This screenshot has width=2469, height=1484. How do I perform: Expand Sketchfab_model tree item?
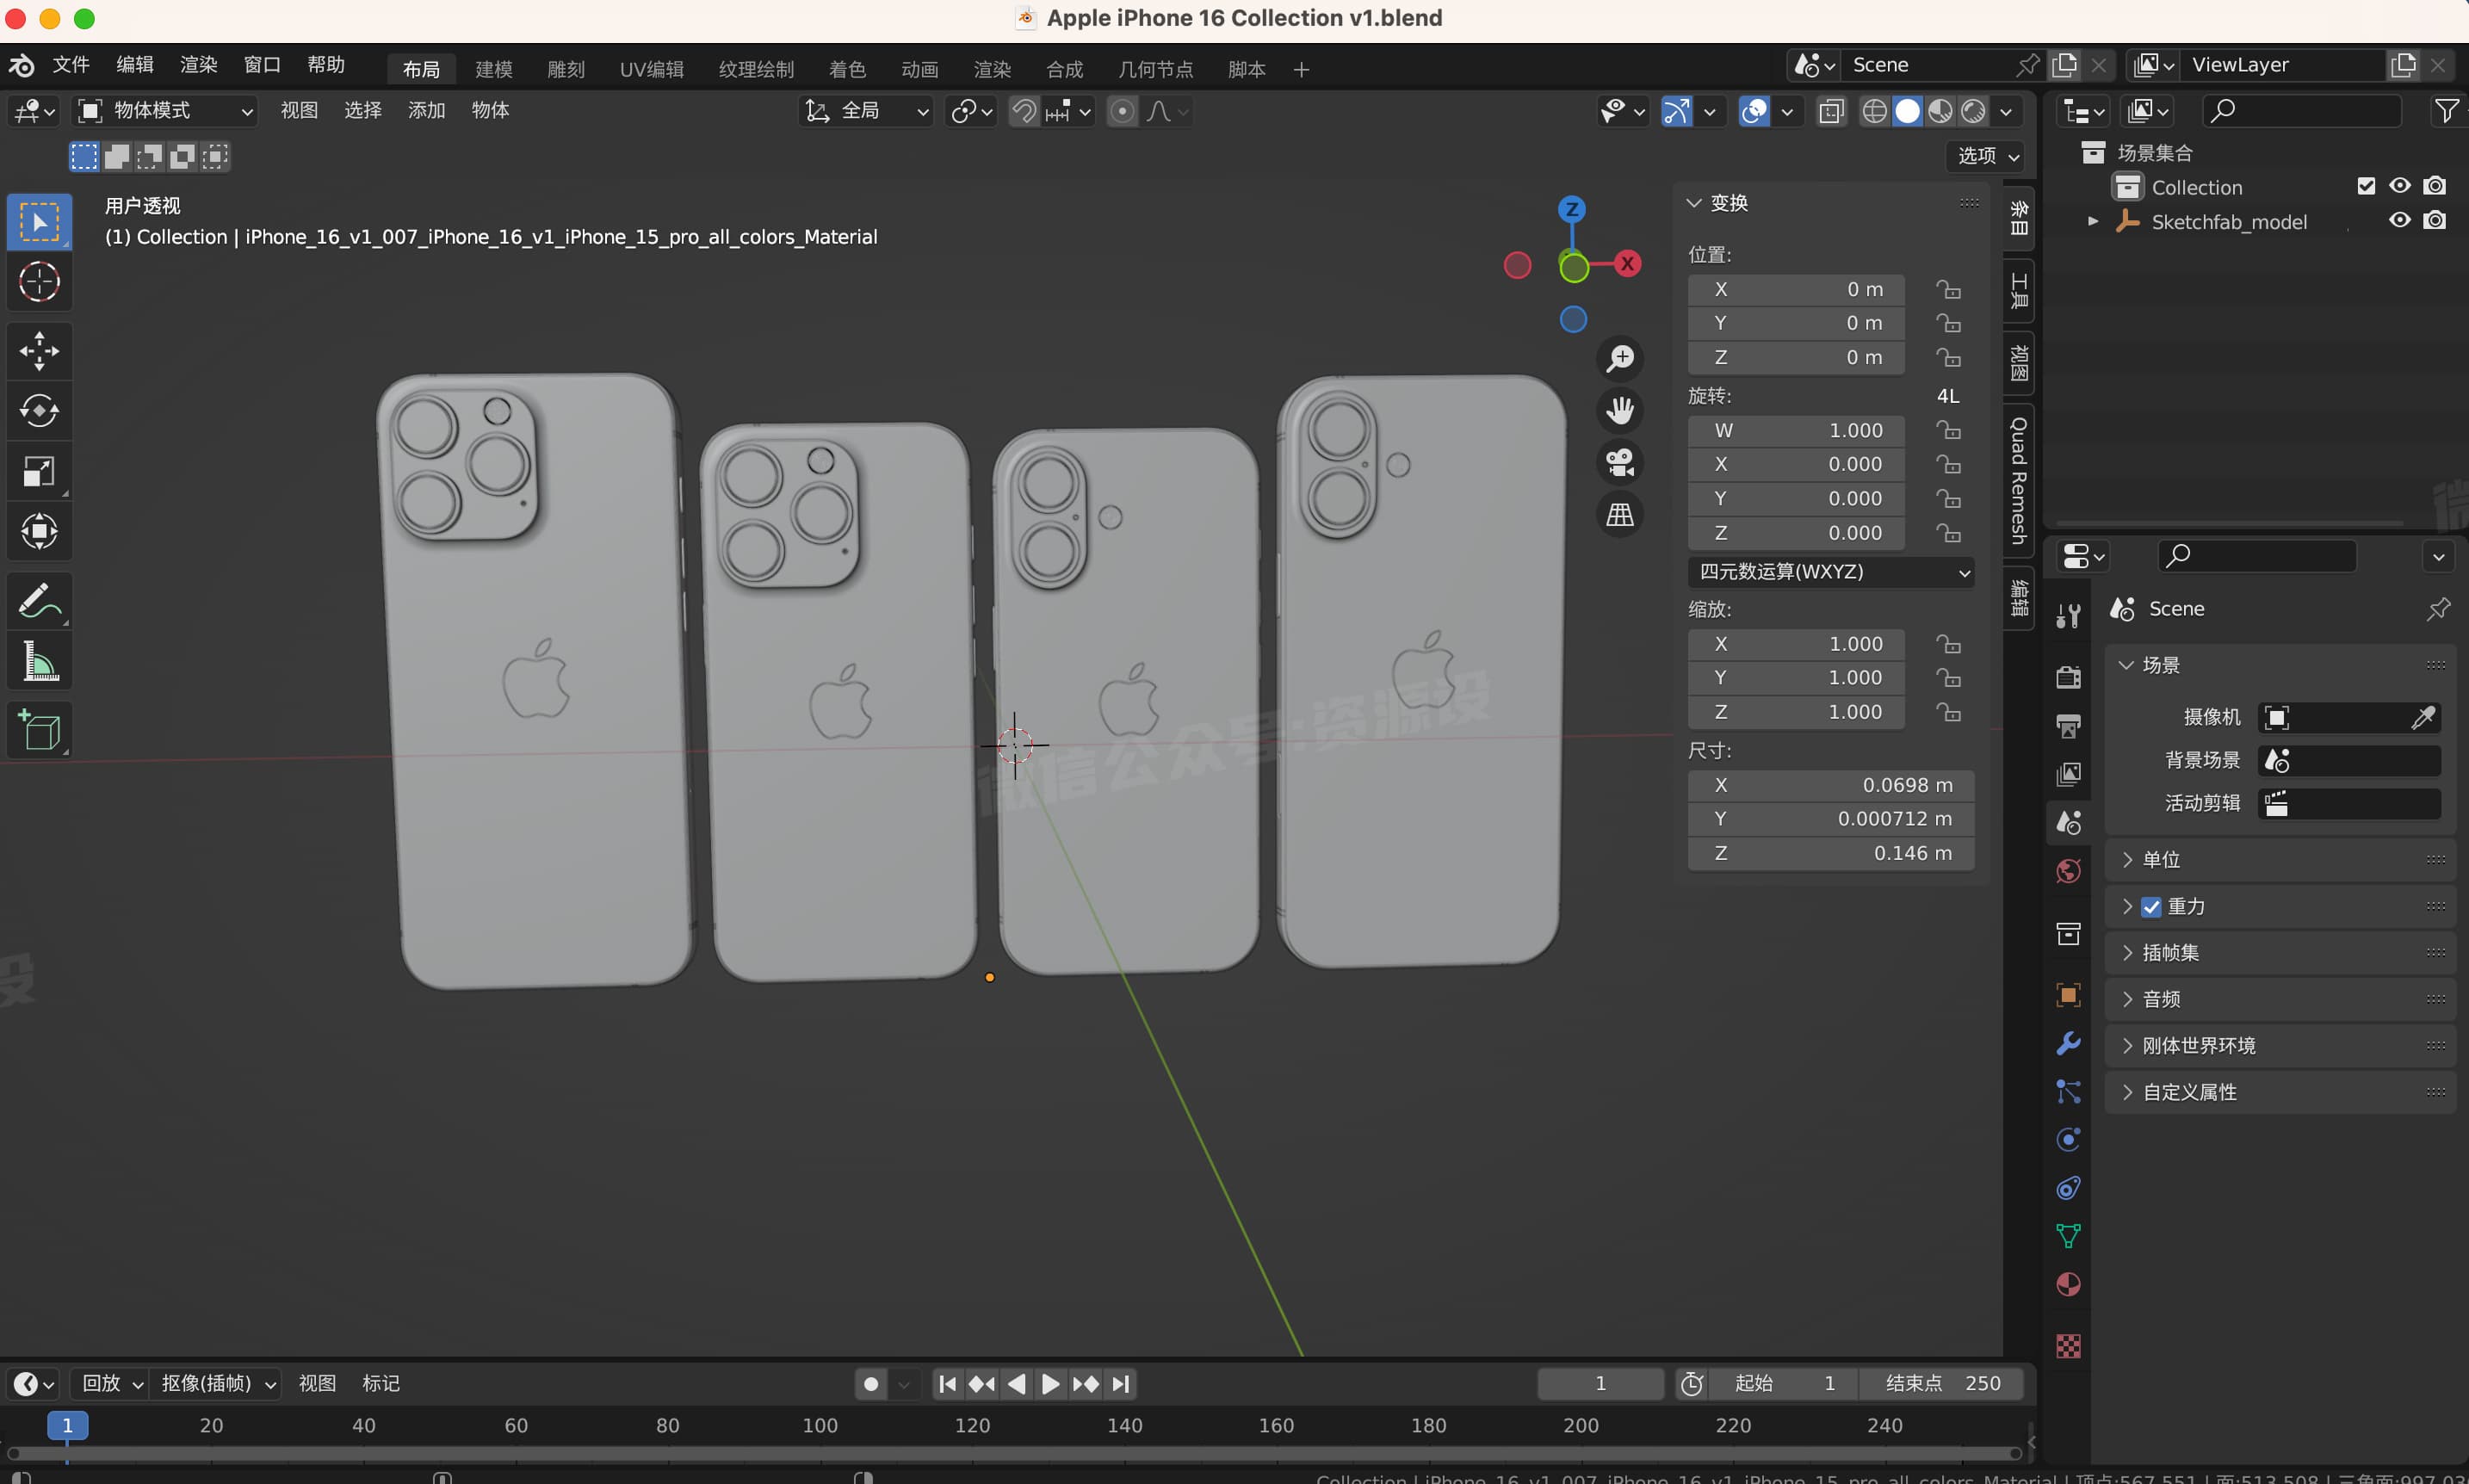[2093, 221]
